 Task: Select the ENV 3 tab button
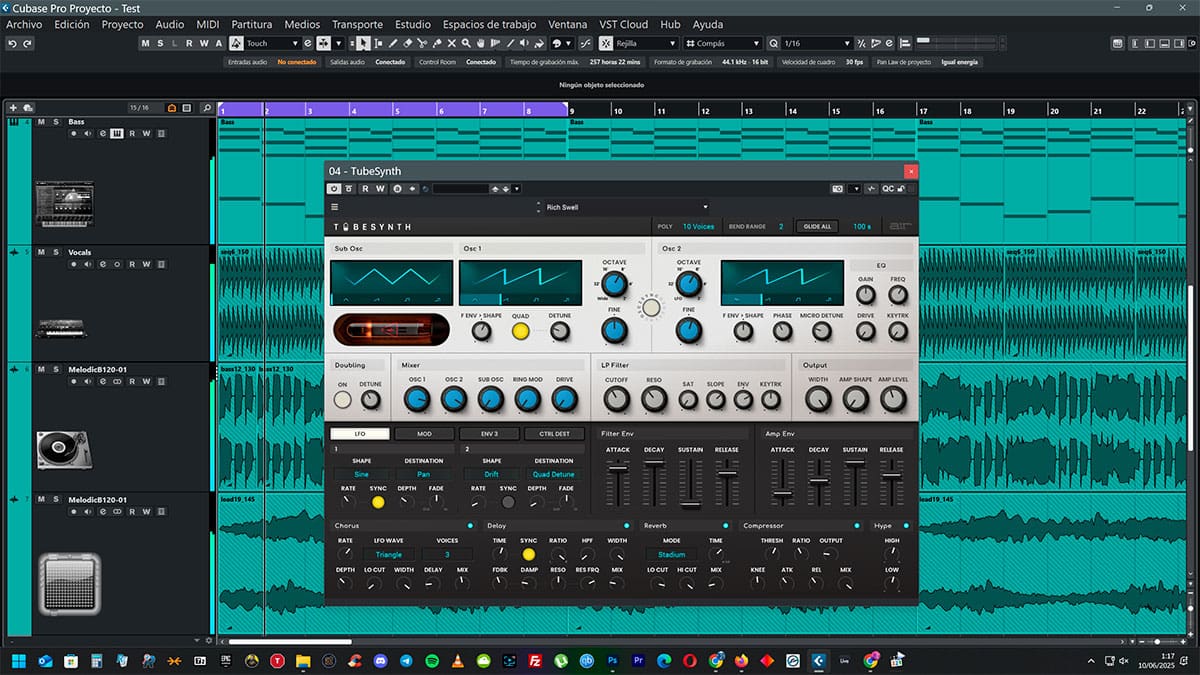(x=489, y=434)
